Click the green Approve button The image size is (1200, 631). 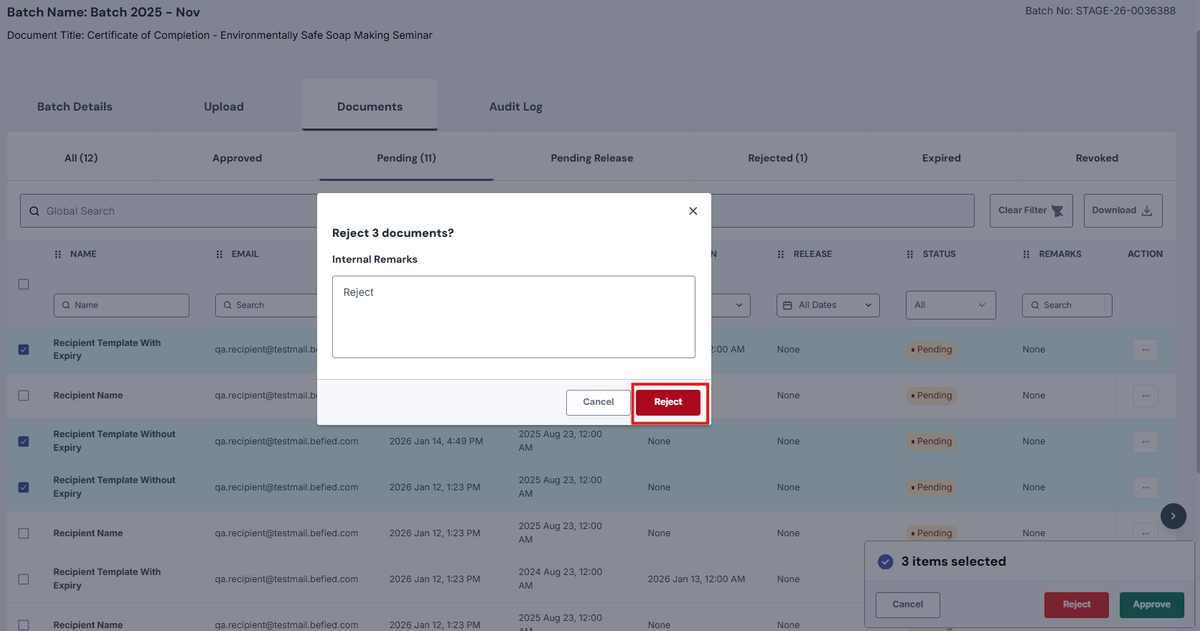click(x=1152, y=604)
